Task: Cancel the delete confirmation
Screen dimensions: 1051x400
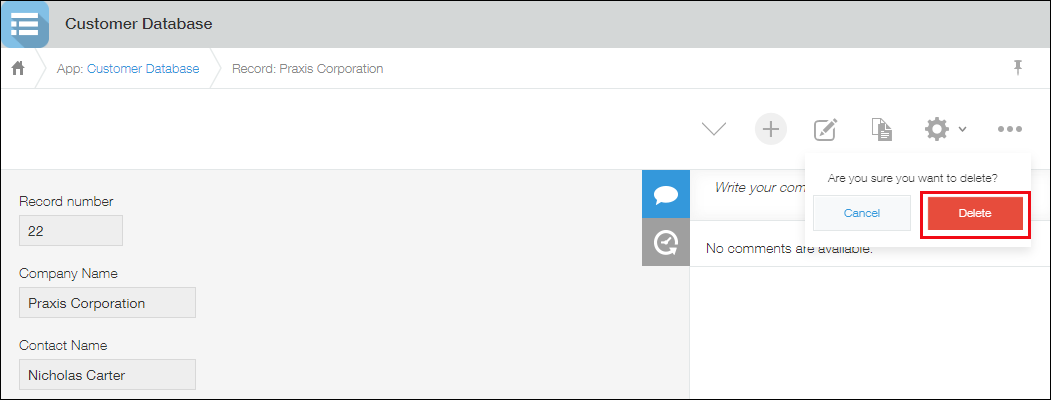Action: coord(861,213)
